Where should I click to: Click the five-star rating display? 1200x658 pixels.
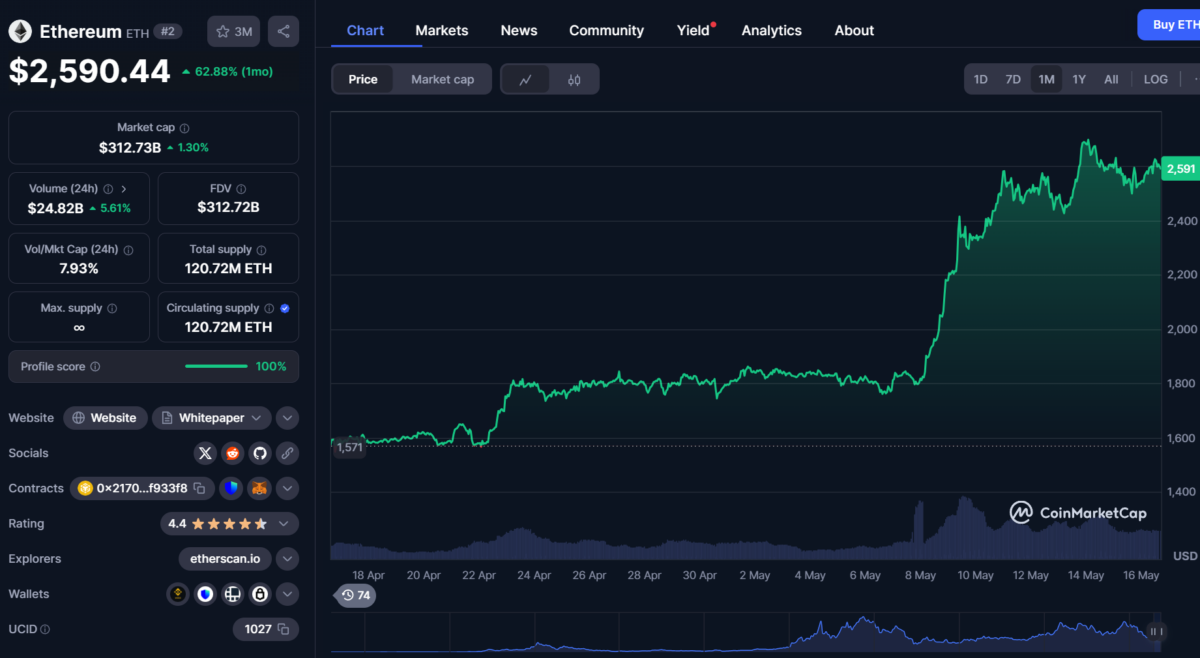229,523
